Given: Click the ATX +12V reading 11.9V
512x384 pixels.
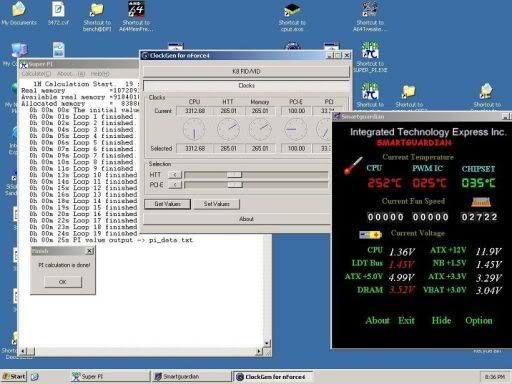Looking at the screenshot, I should tap(488, 252).
